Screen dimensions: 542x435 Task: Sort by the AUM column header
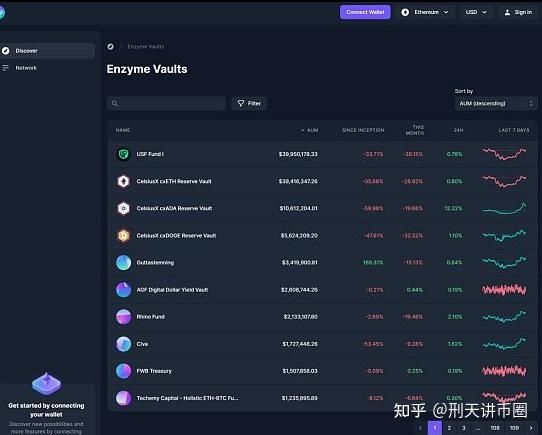pyautogui.click(x=310, y=130)
